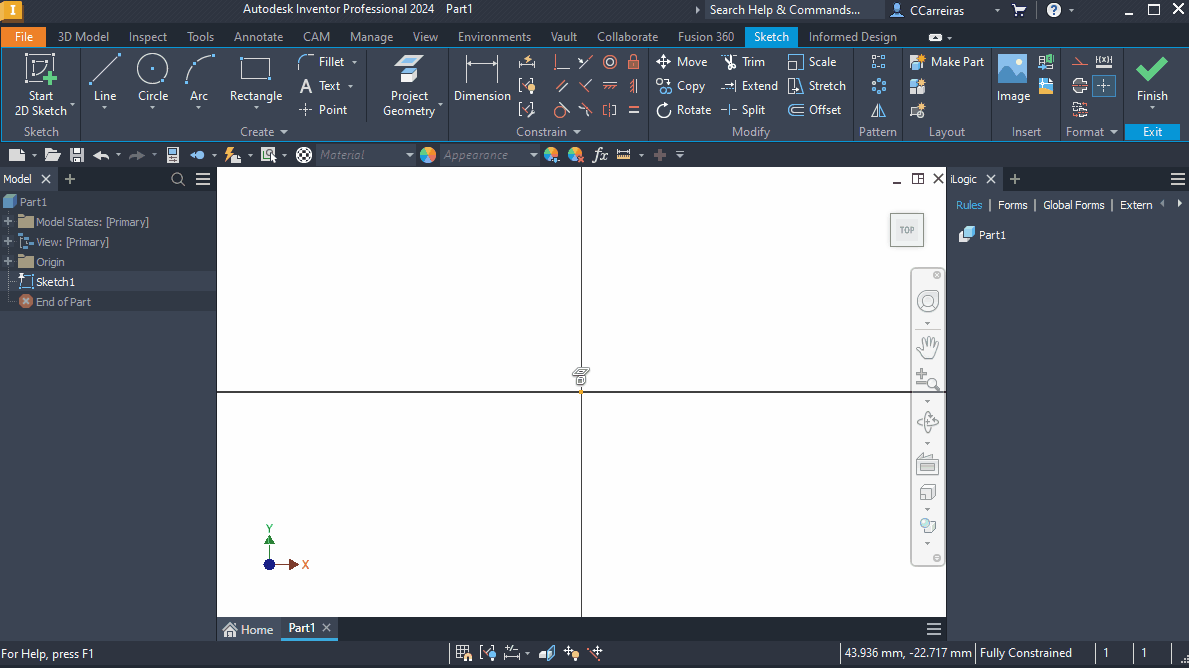Click the Move button
Screen dimensions: 1189x668
tap(681, 62)
